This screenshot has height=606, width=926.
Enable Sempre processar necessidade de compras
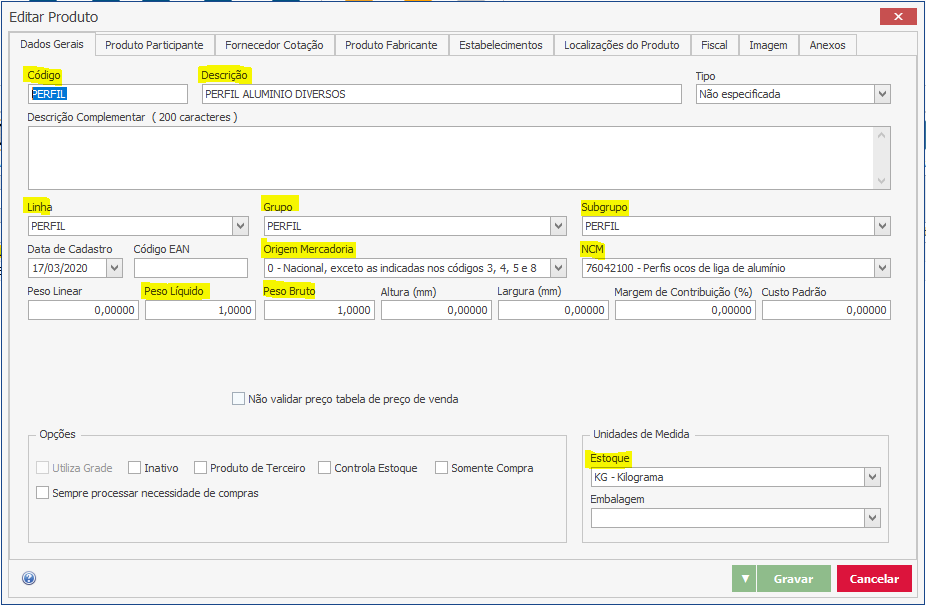click(x=42, y=493)
